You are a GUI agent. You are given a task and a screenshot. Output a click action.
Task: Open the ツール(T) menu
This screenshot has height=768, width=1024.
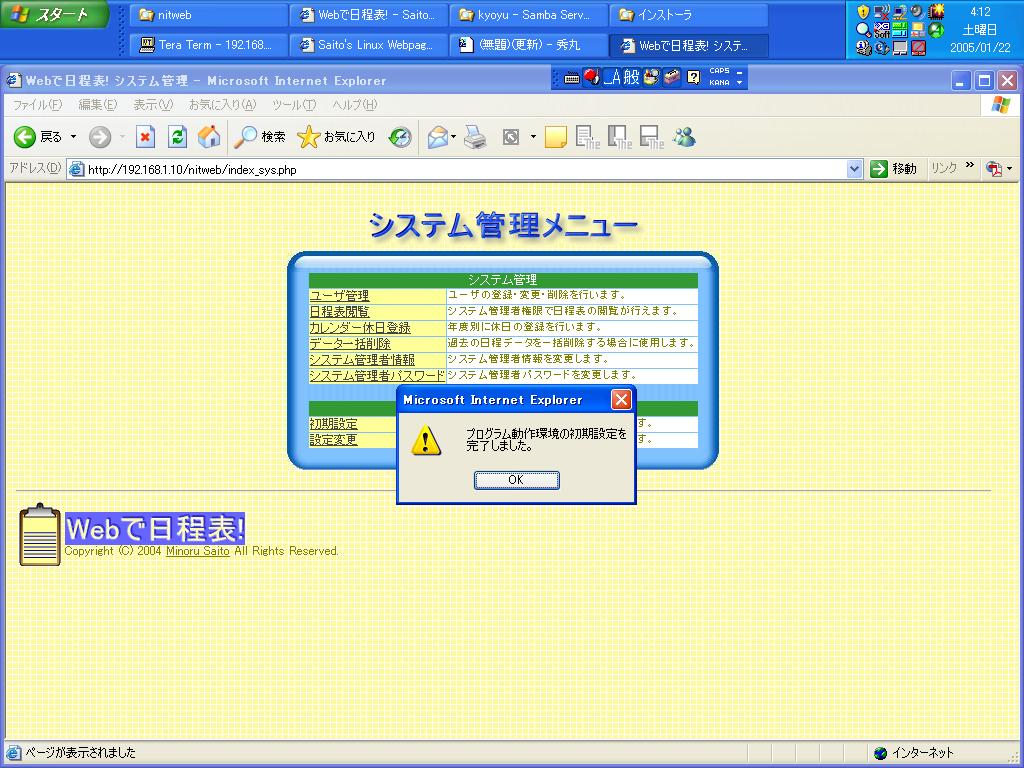293,105
